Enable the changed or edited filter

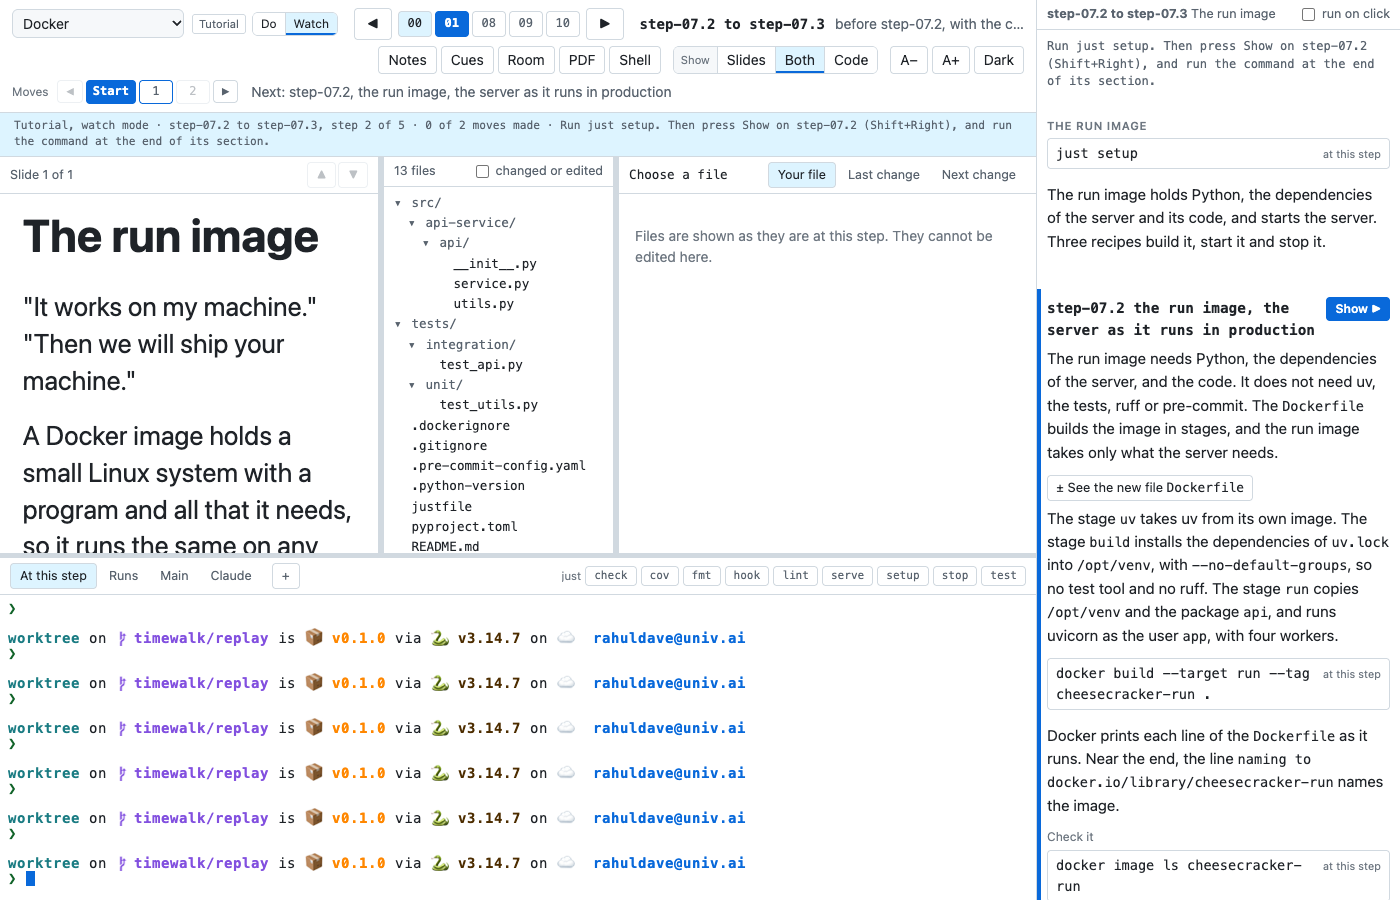482,171
